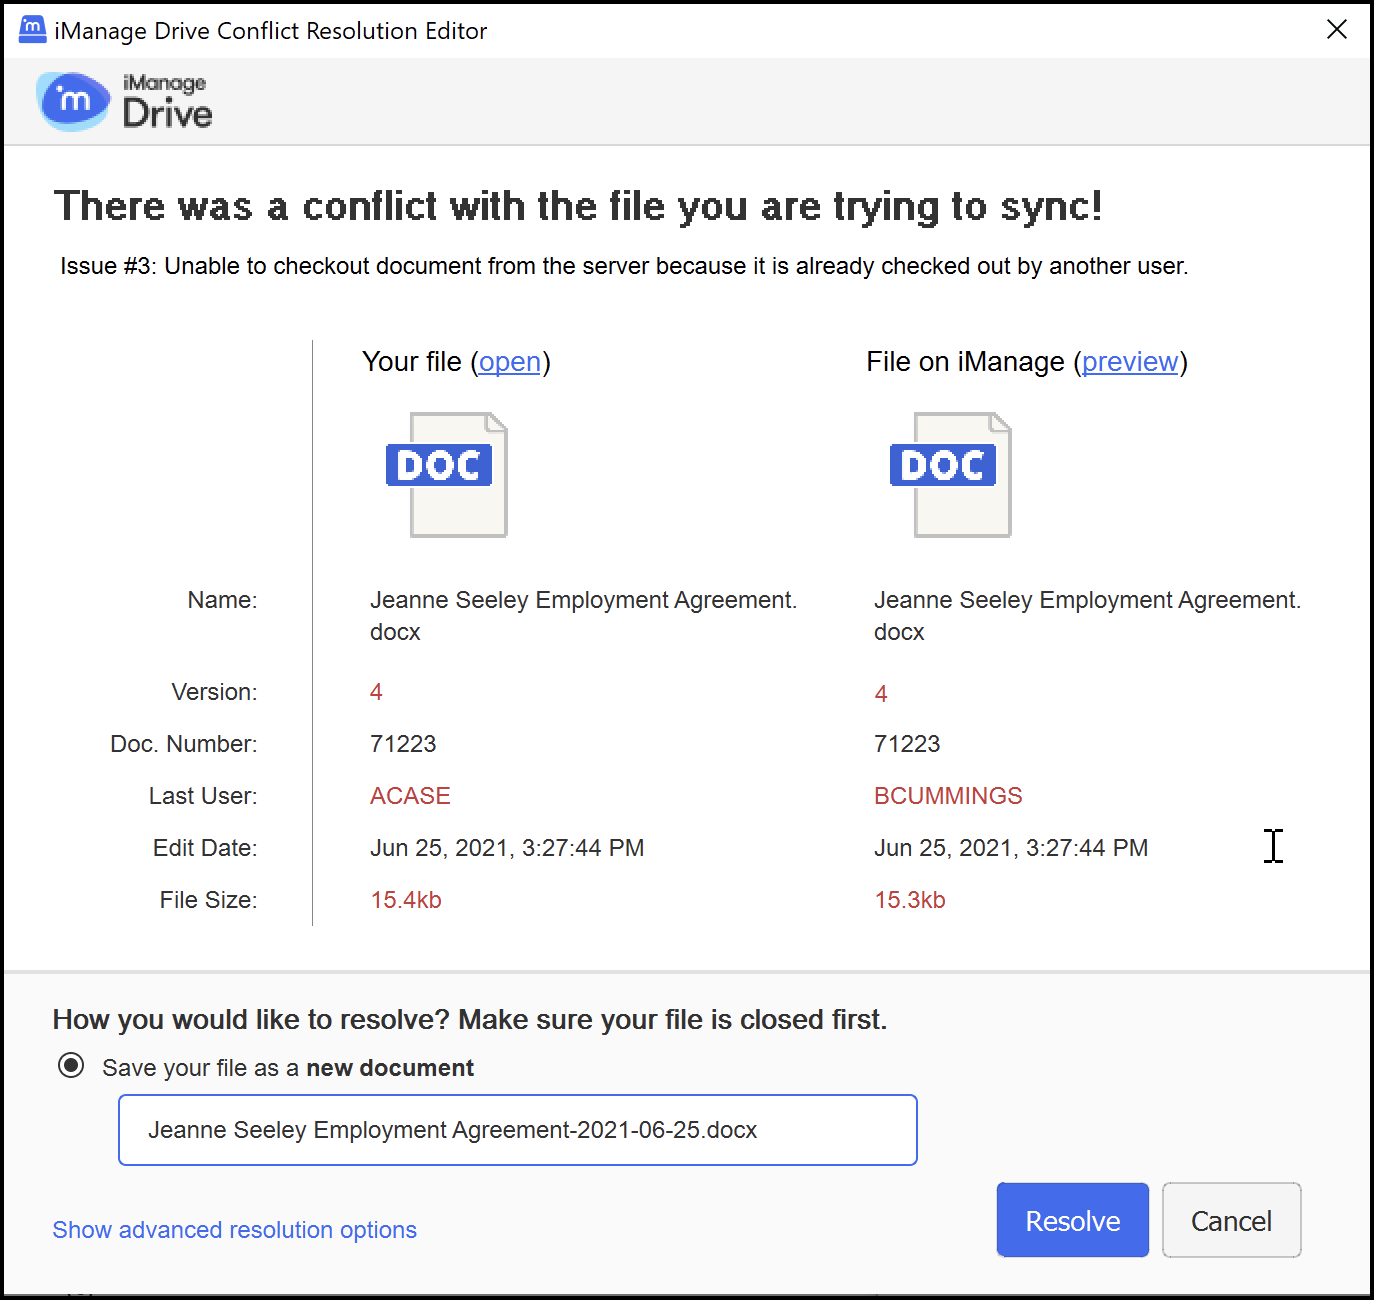
Task: Preview the file on iManage
Action: tap(1129, 362)
